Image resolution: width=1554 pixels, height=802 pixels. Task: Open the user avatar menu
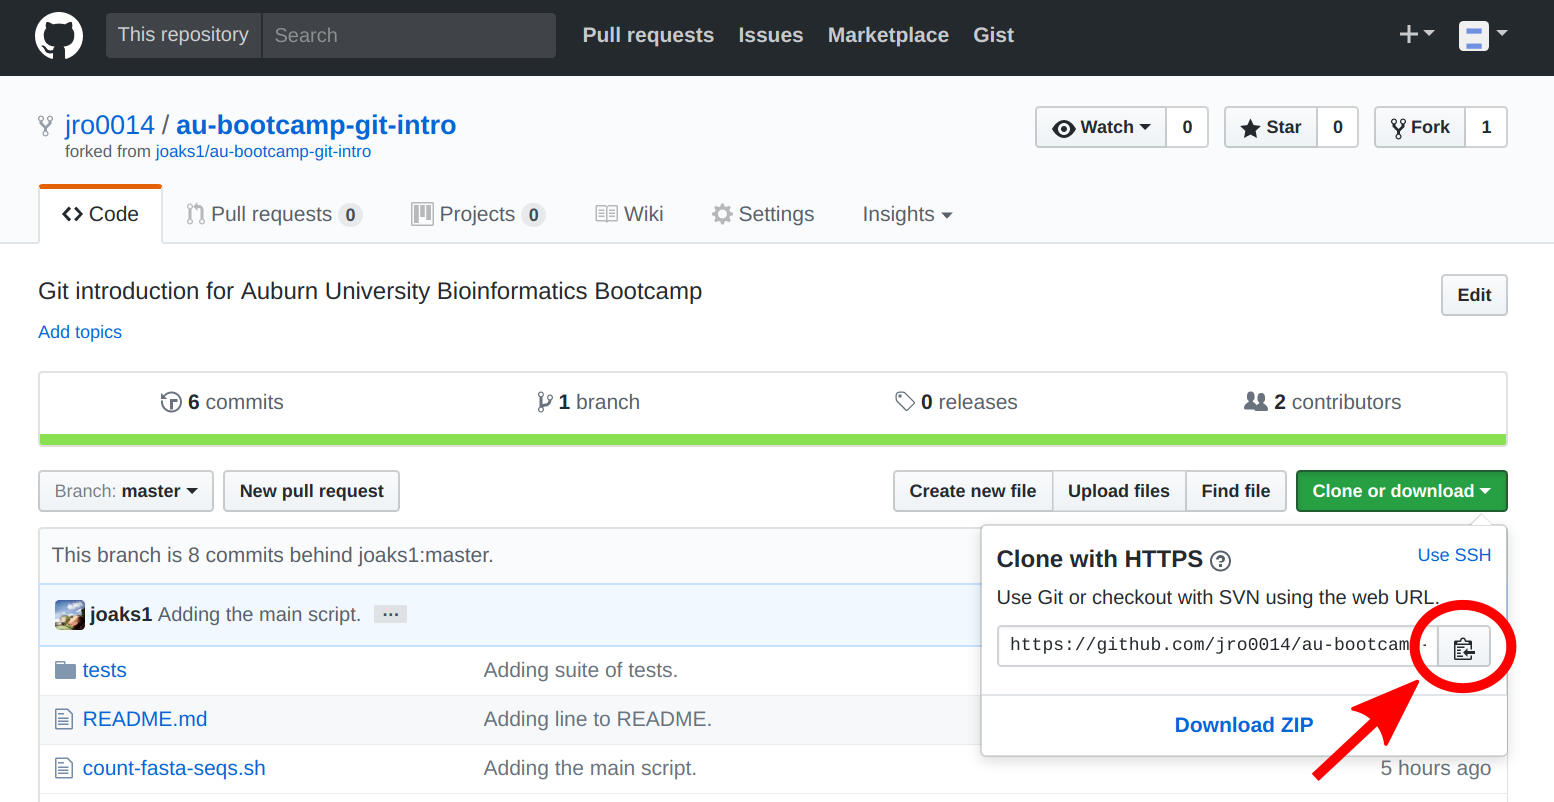tap(1482, 36)
